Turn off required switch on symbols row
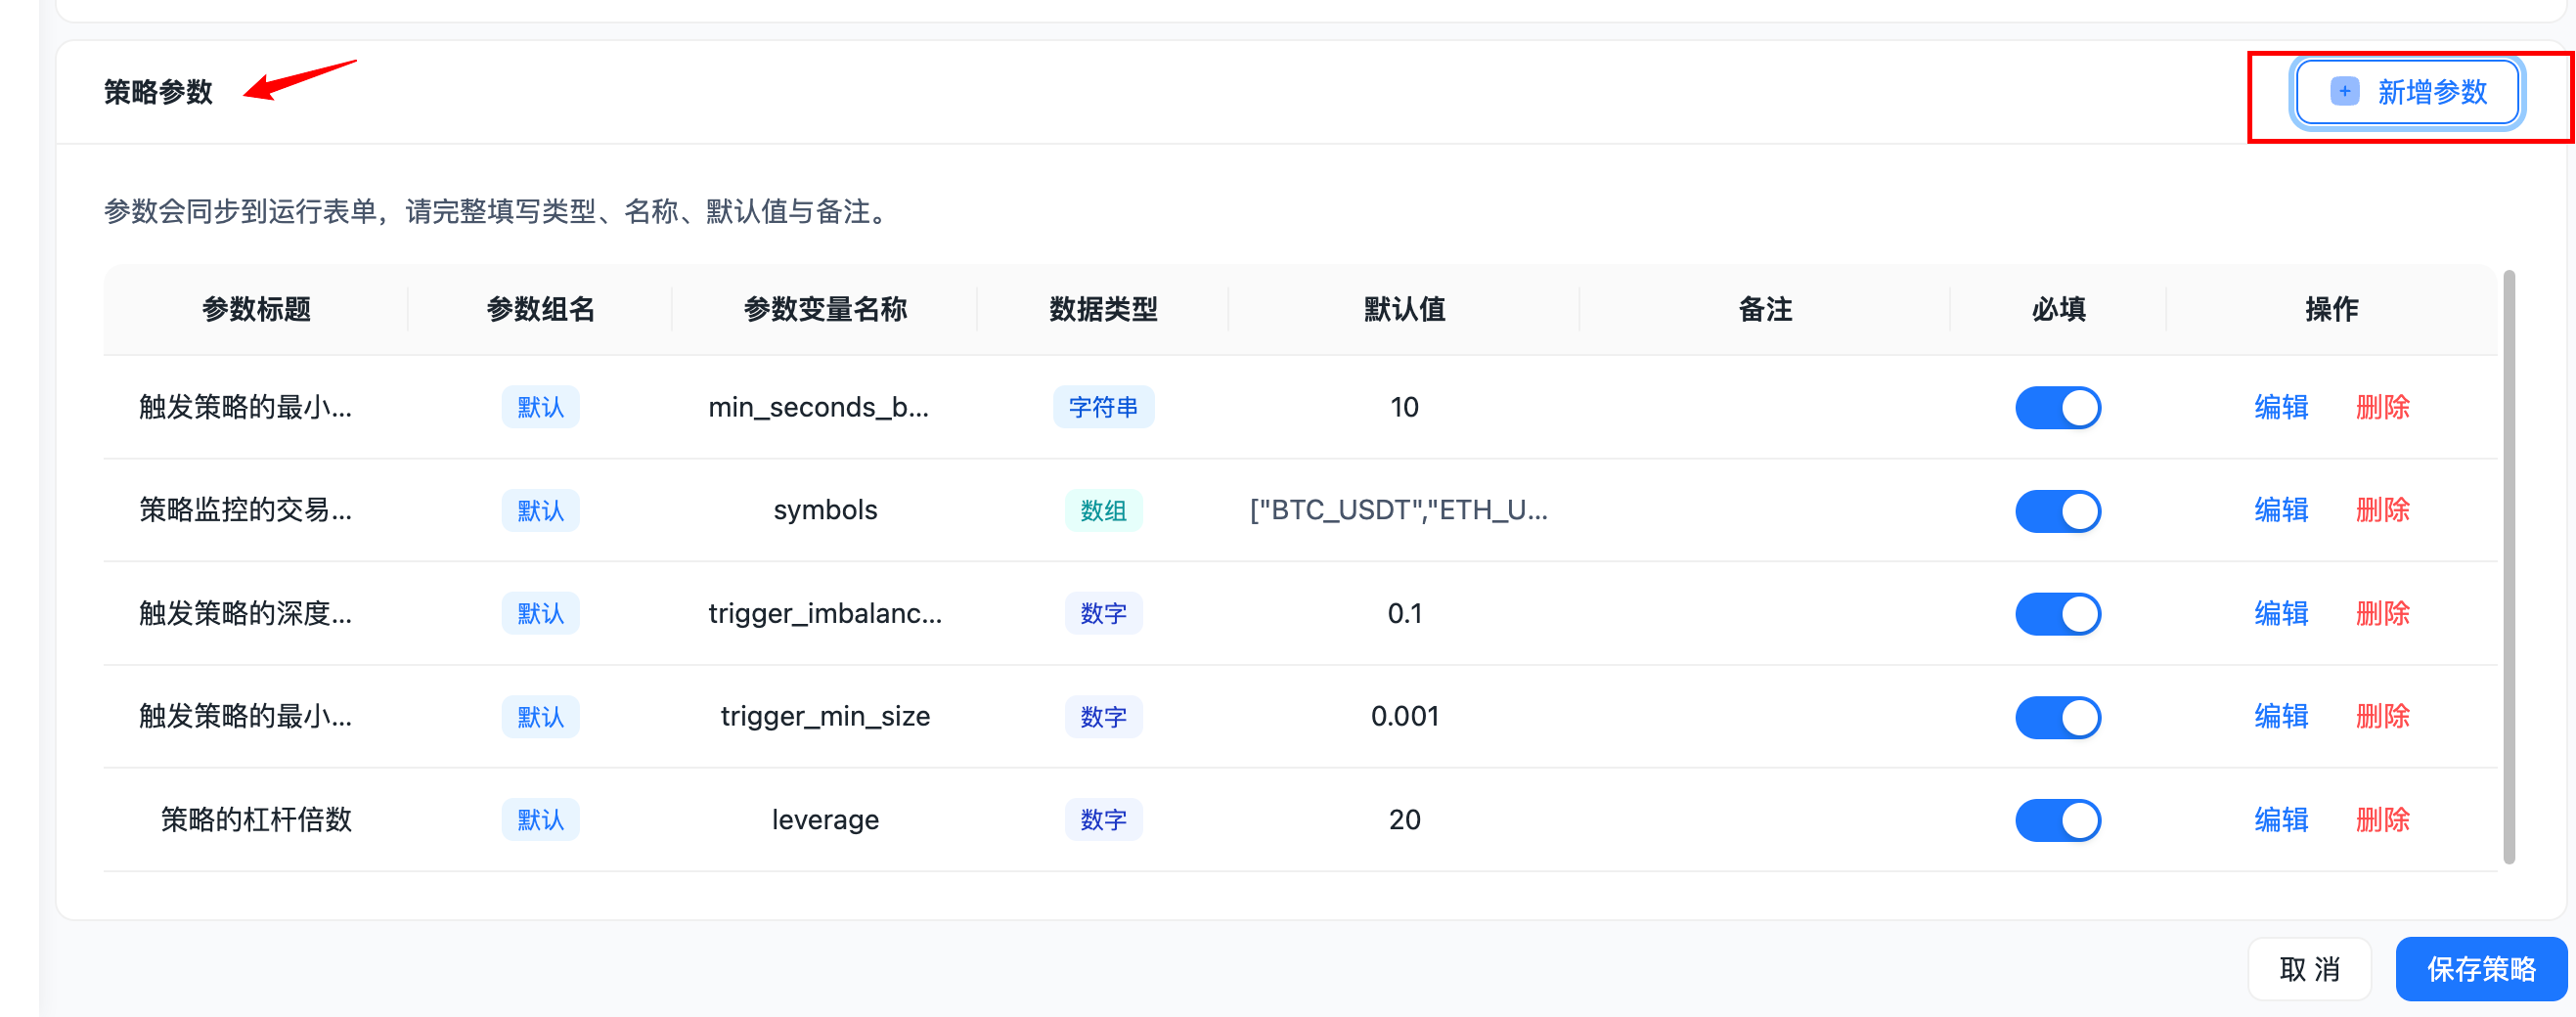2576x1017 pixels. (2057, 510)
